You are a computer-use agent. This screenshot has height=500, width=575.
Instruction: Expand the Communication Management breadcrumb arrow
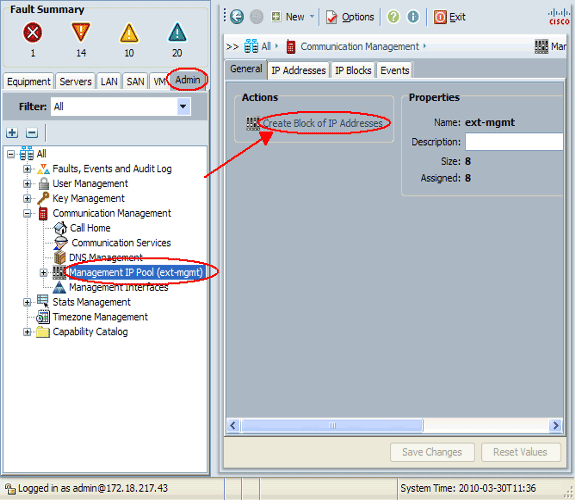[x=424, y=46]
